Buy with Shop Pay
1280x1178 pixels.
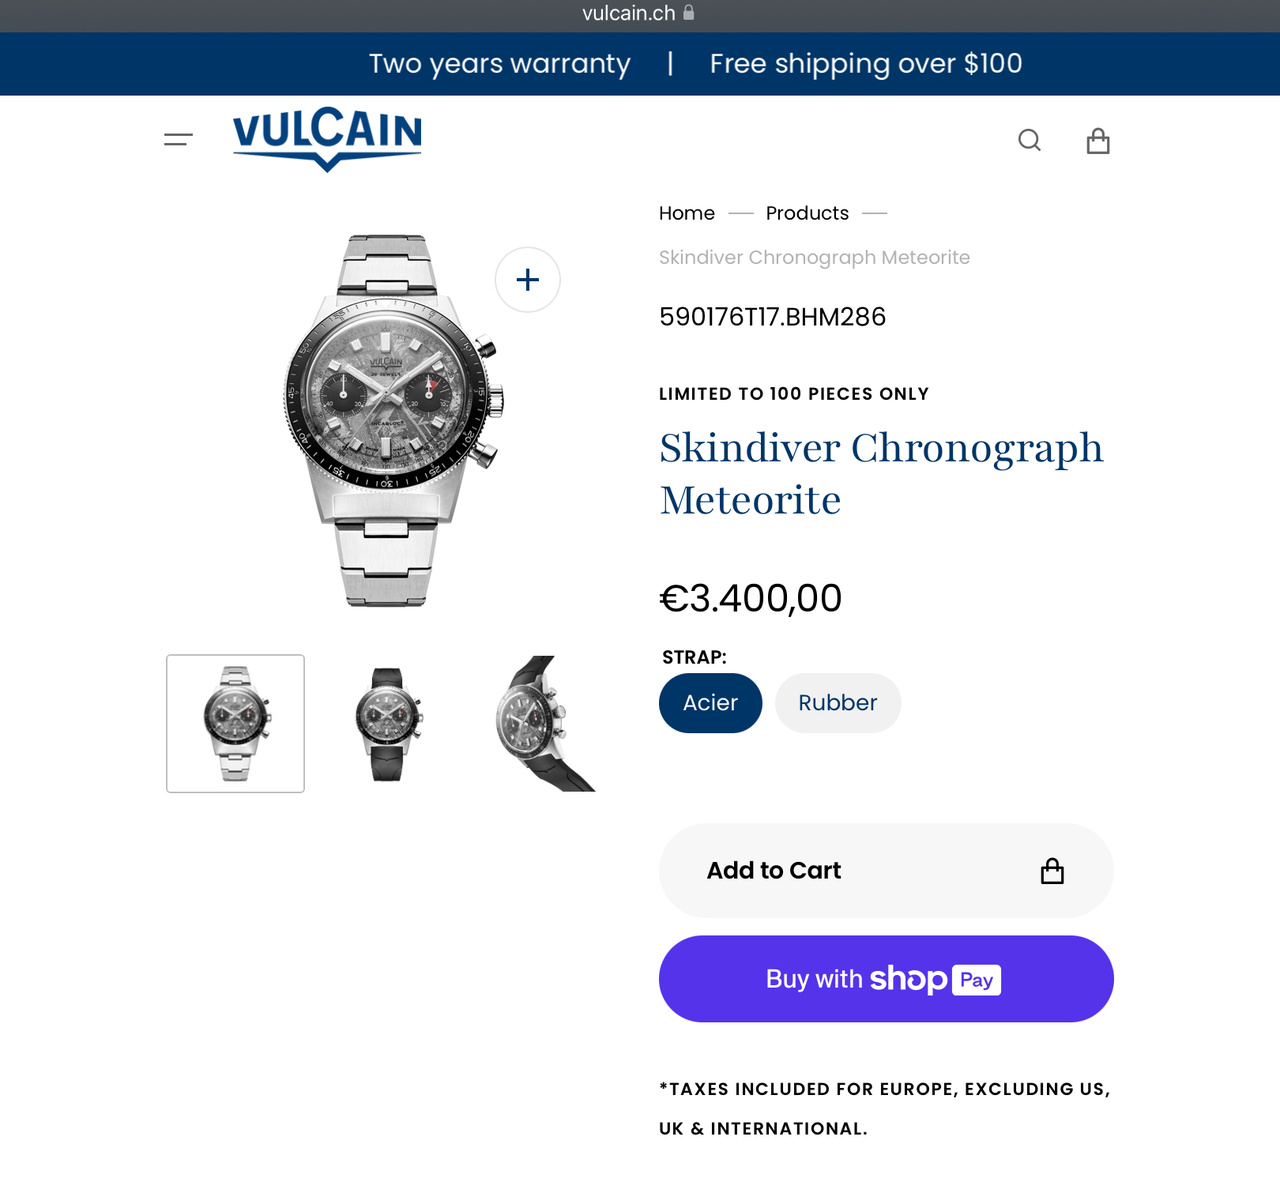886,979
